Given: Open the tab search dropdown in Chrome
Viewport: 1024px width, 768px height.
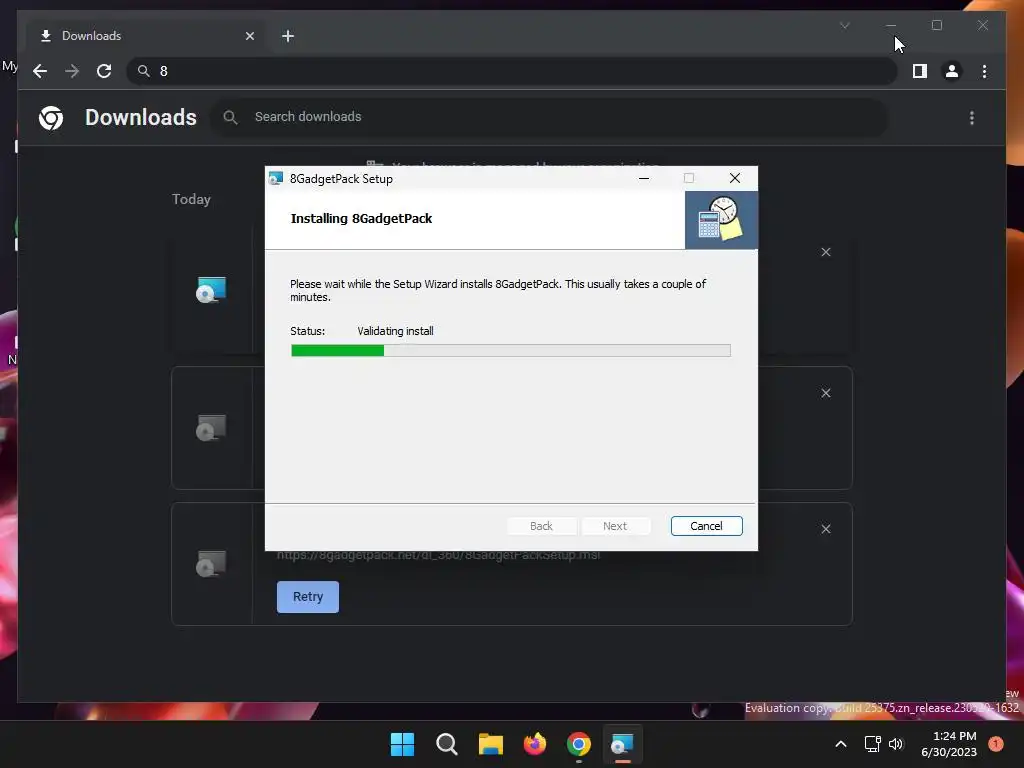Looking at the screenshot, I should coord(844,25).
